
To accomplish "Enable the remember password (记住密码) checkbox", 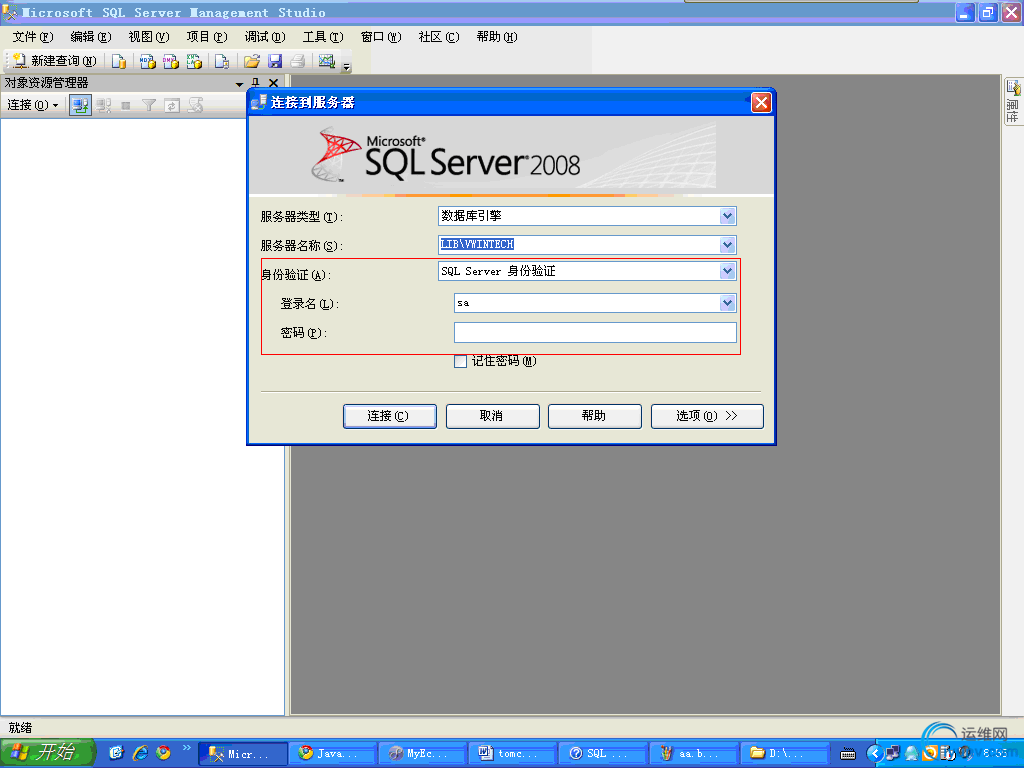I will click(x=460, y=361).
